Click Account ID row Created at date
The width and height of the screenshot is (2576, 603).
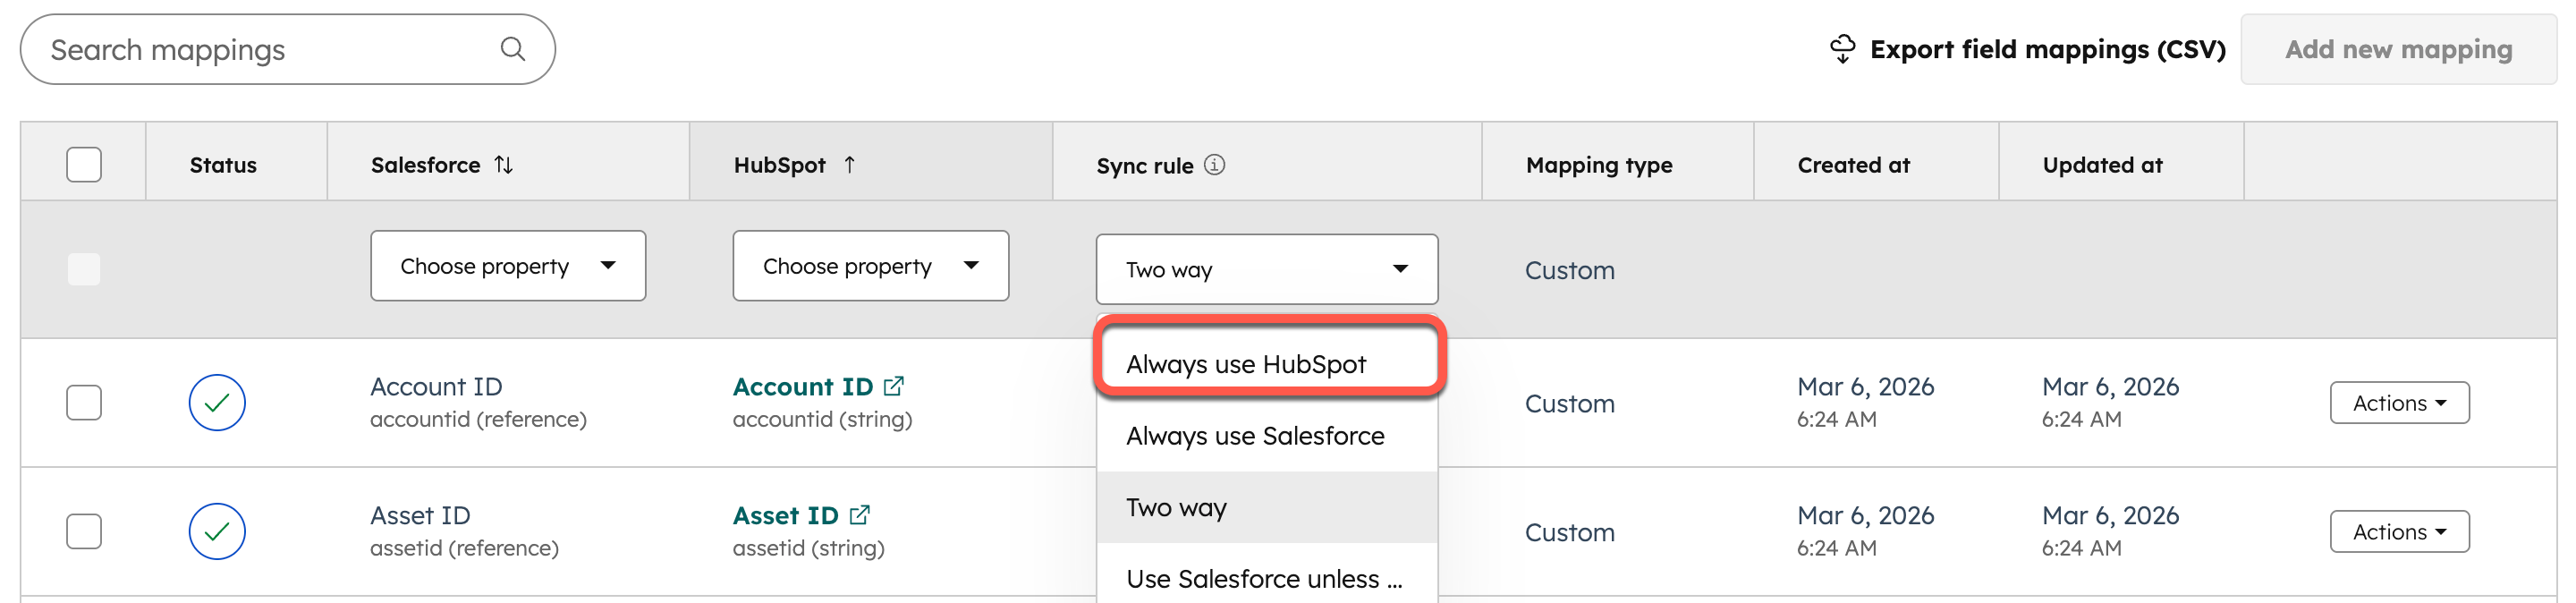pyautogui.click(x=1865, y=386)
